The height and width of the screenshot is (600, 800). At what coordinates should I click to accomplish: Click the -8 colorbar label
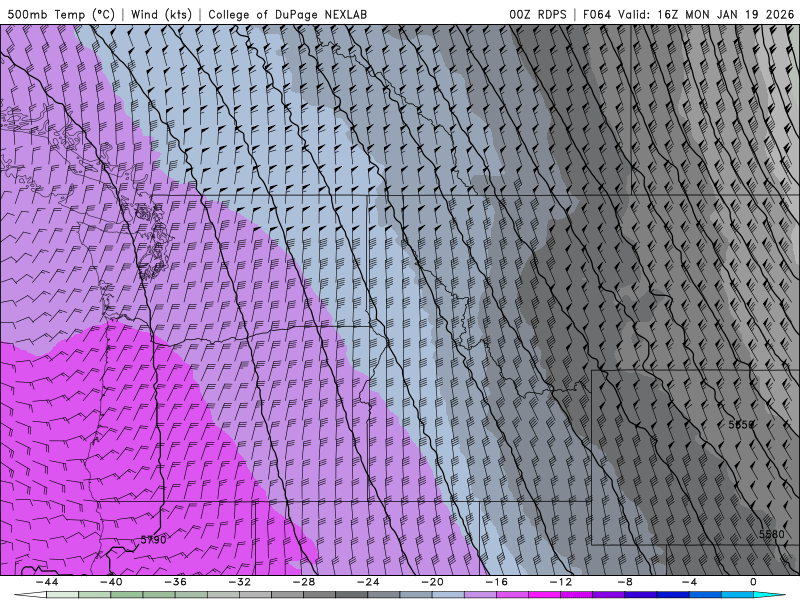(625, 582)
